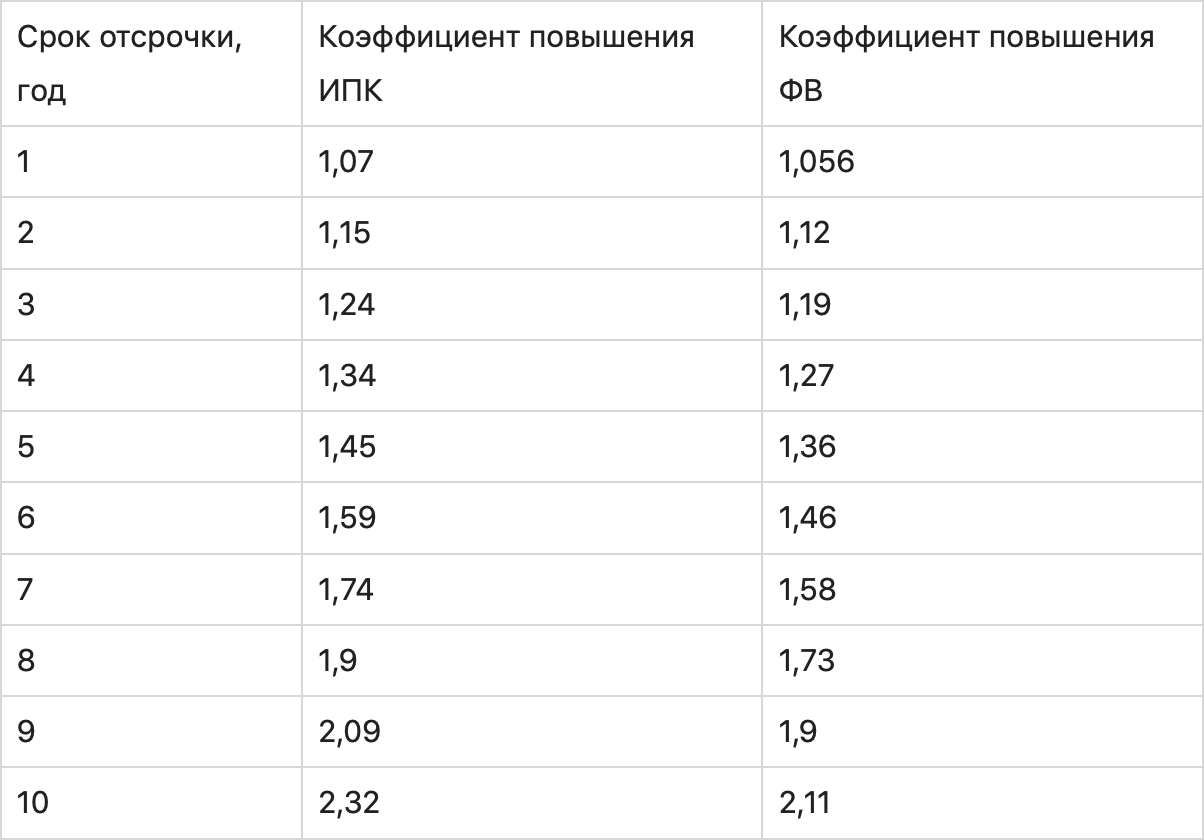Click the cell showing 1,58

(x=807, y=589)
